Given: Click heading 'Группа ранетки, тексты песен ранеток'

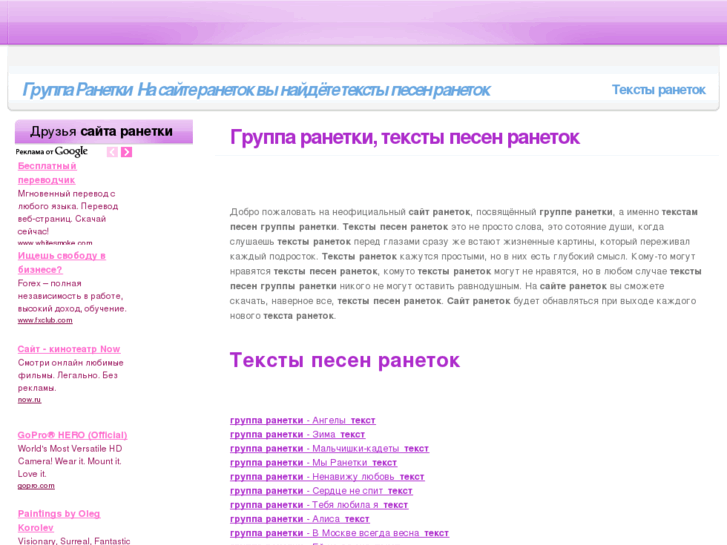Looking at the screenshot, I should (x=404, y=137).
